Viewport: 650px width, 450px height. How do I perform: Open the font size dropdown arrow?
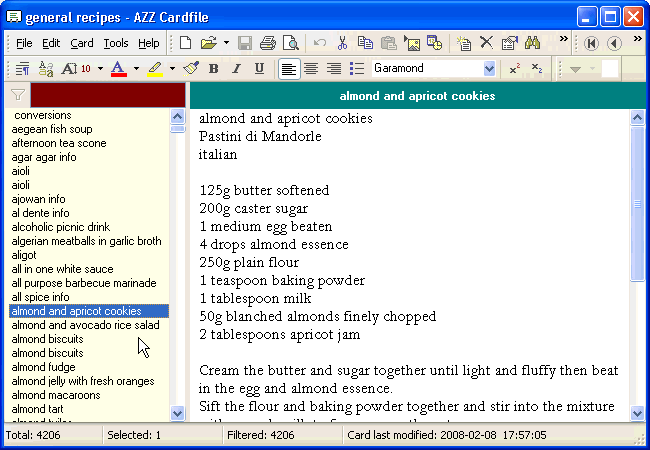pyautogui.click(x=100, y=68)
